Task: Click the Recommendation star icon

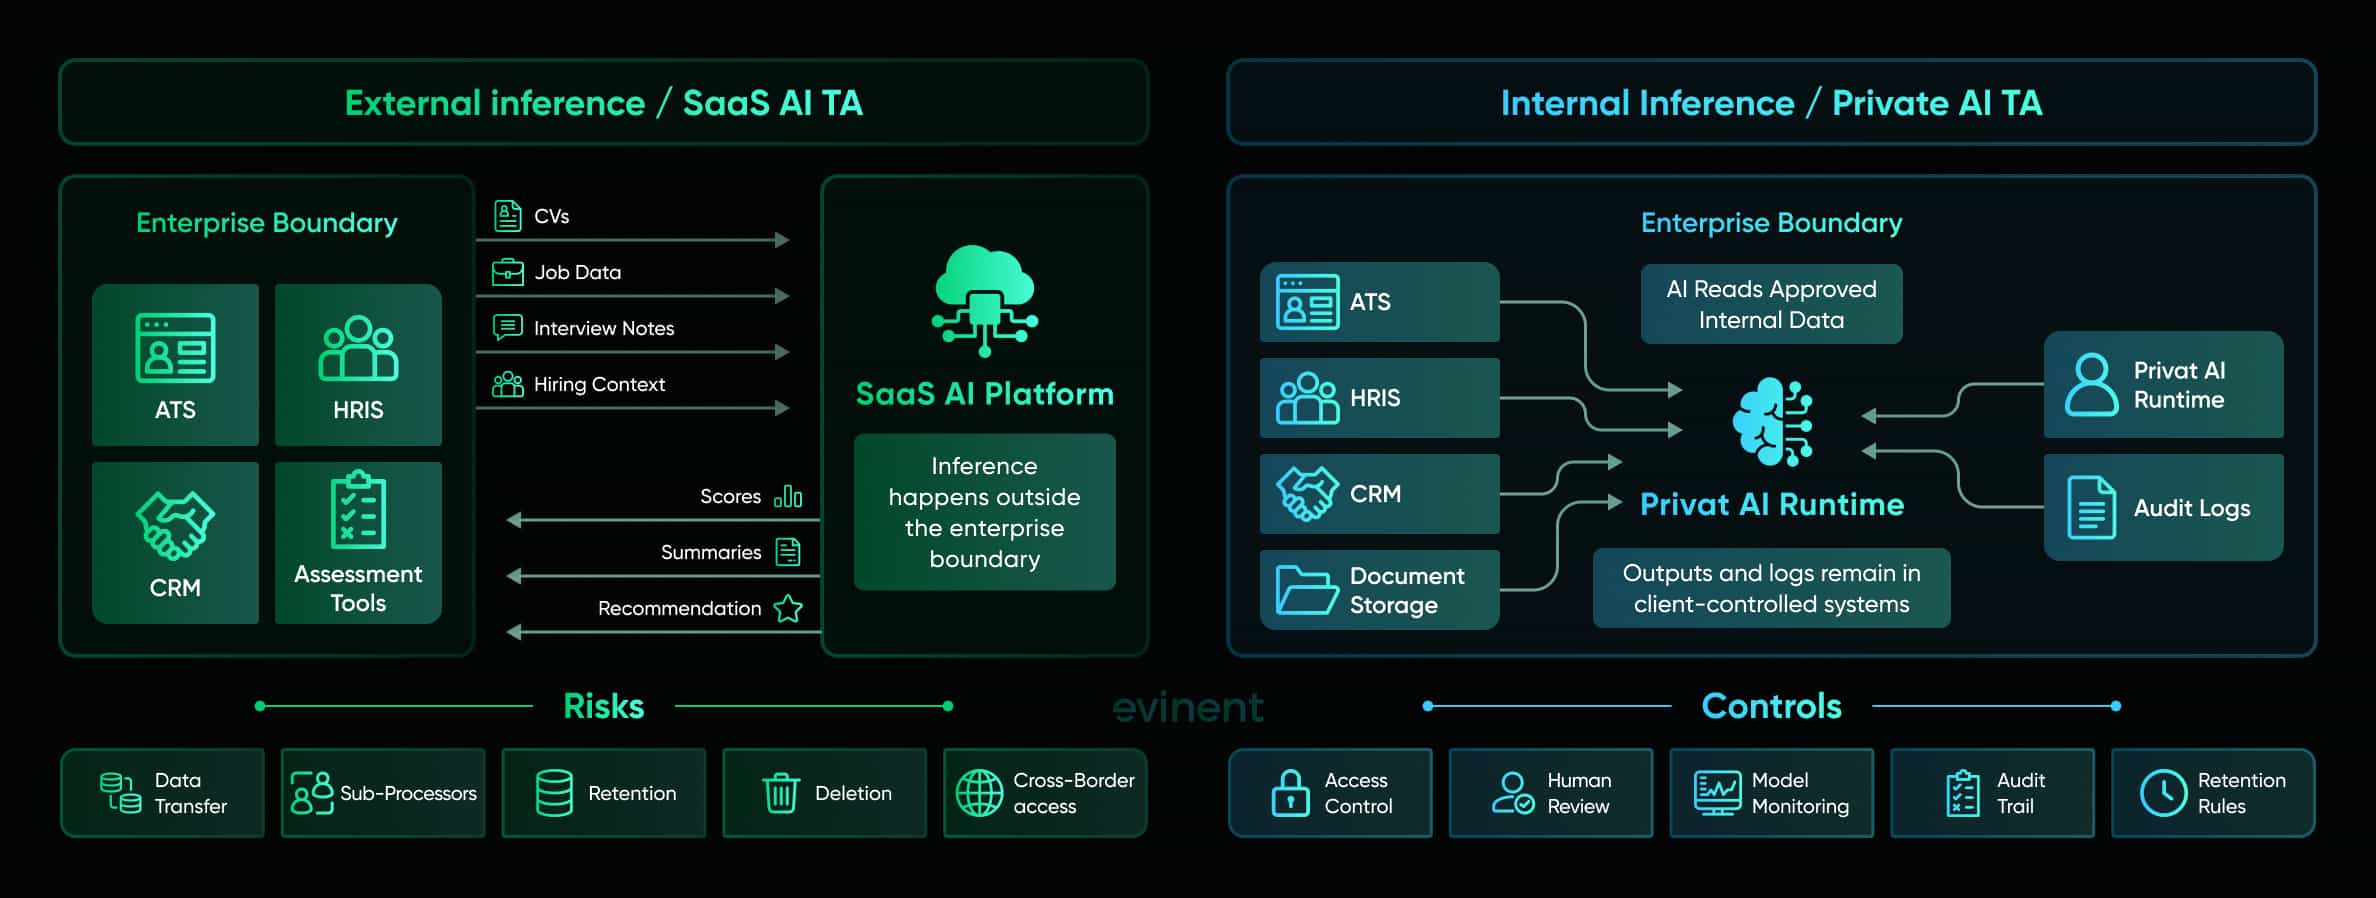Action: pyautogui.click(x=789, y=608)
